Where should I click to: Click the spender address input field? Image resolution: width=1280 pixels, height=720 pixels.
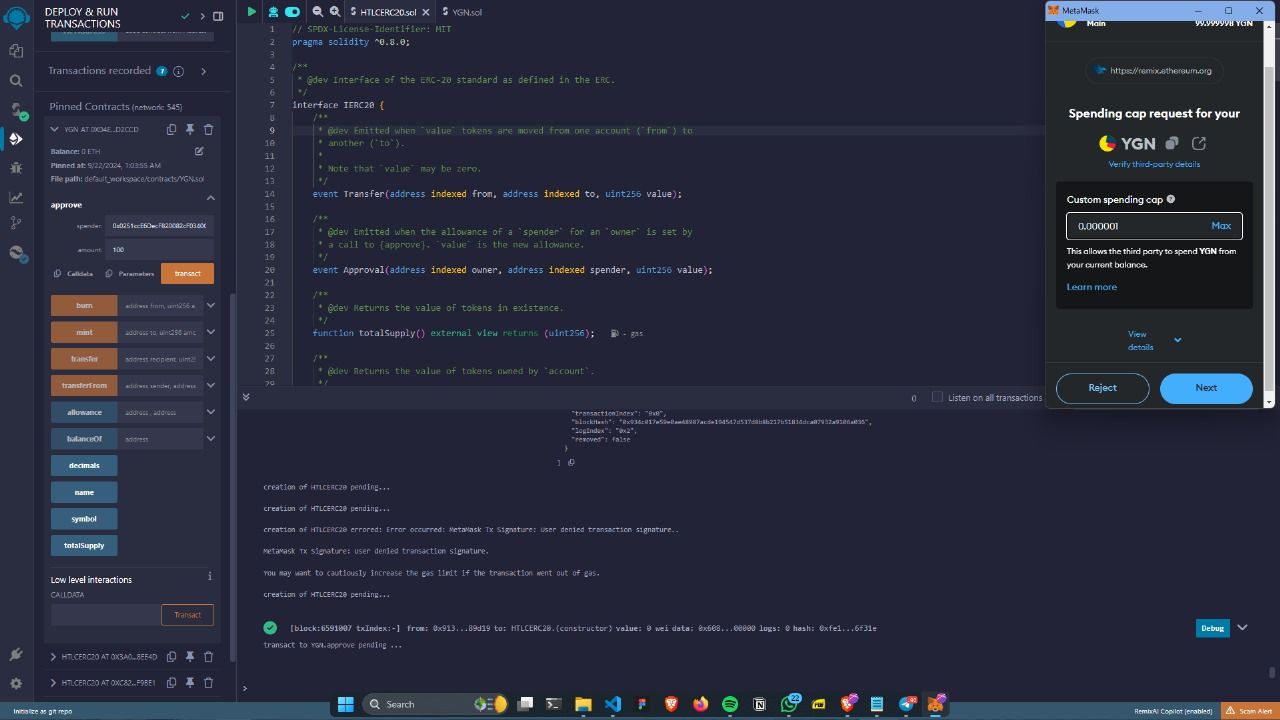click(160, 226)
